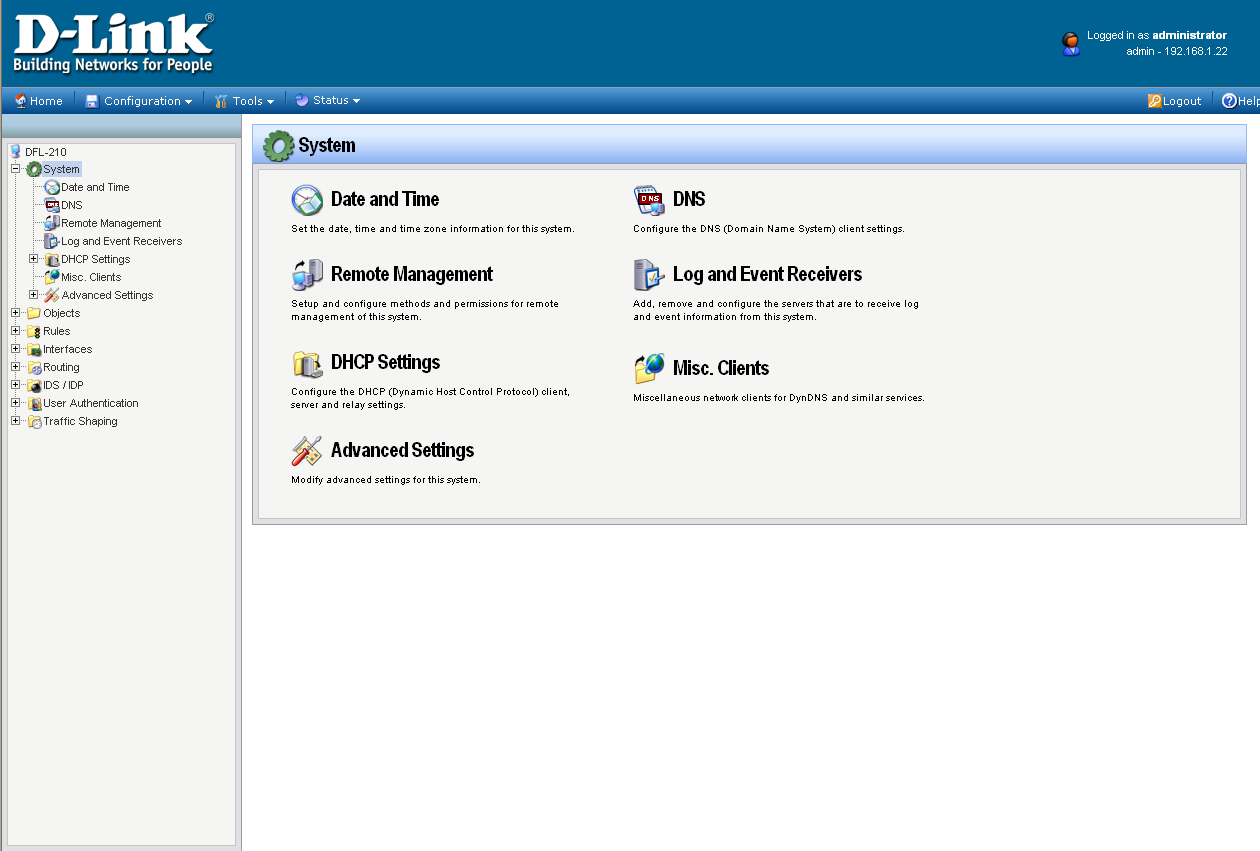This screenshot has height=851, width=1260.
Task: Click the Misc. Clients globe icon in main panel
Action: point(649,368)
